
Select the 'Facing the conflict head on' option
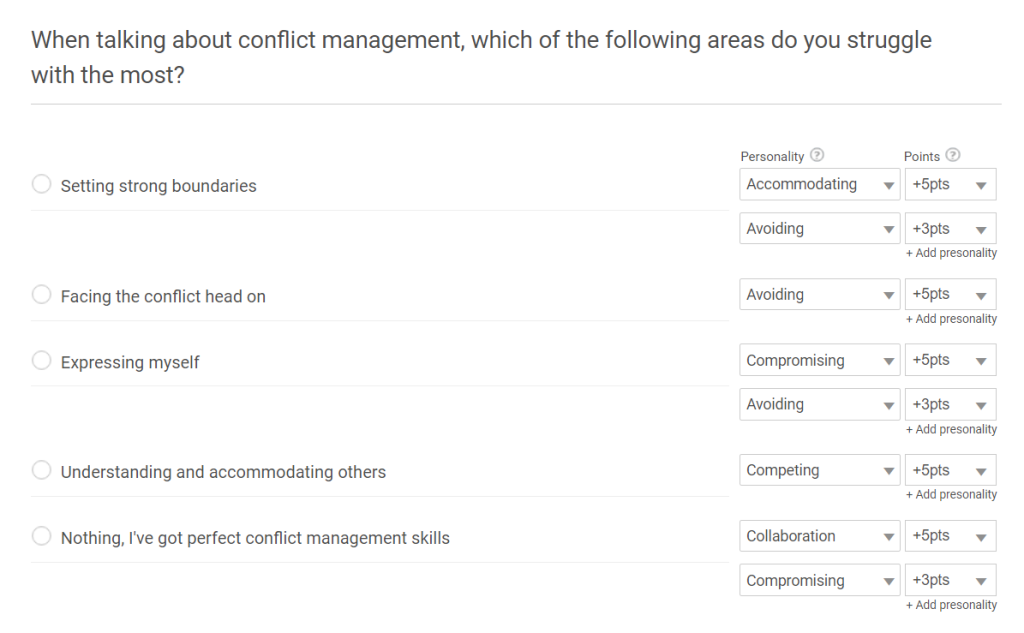[42, 295]
